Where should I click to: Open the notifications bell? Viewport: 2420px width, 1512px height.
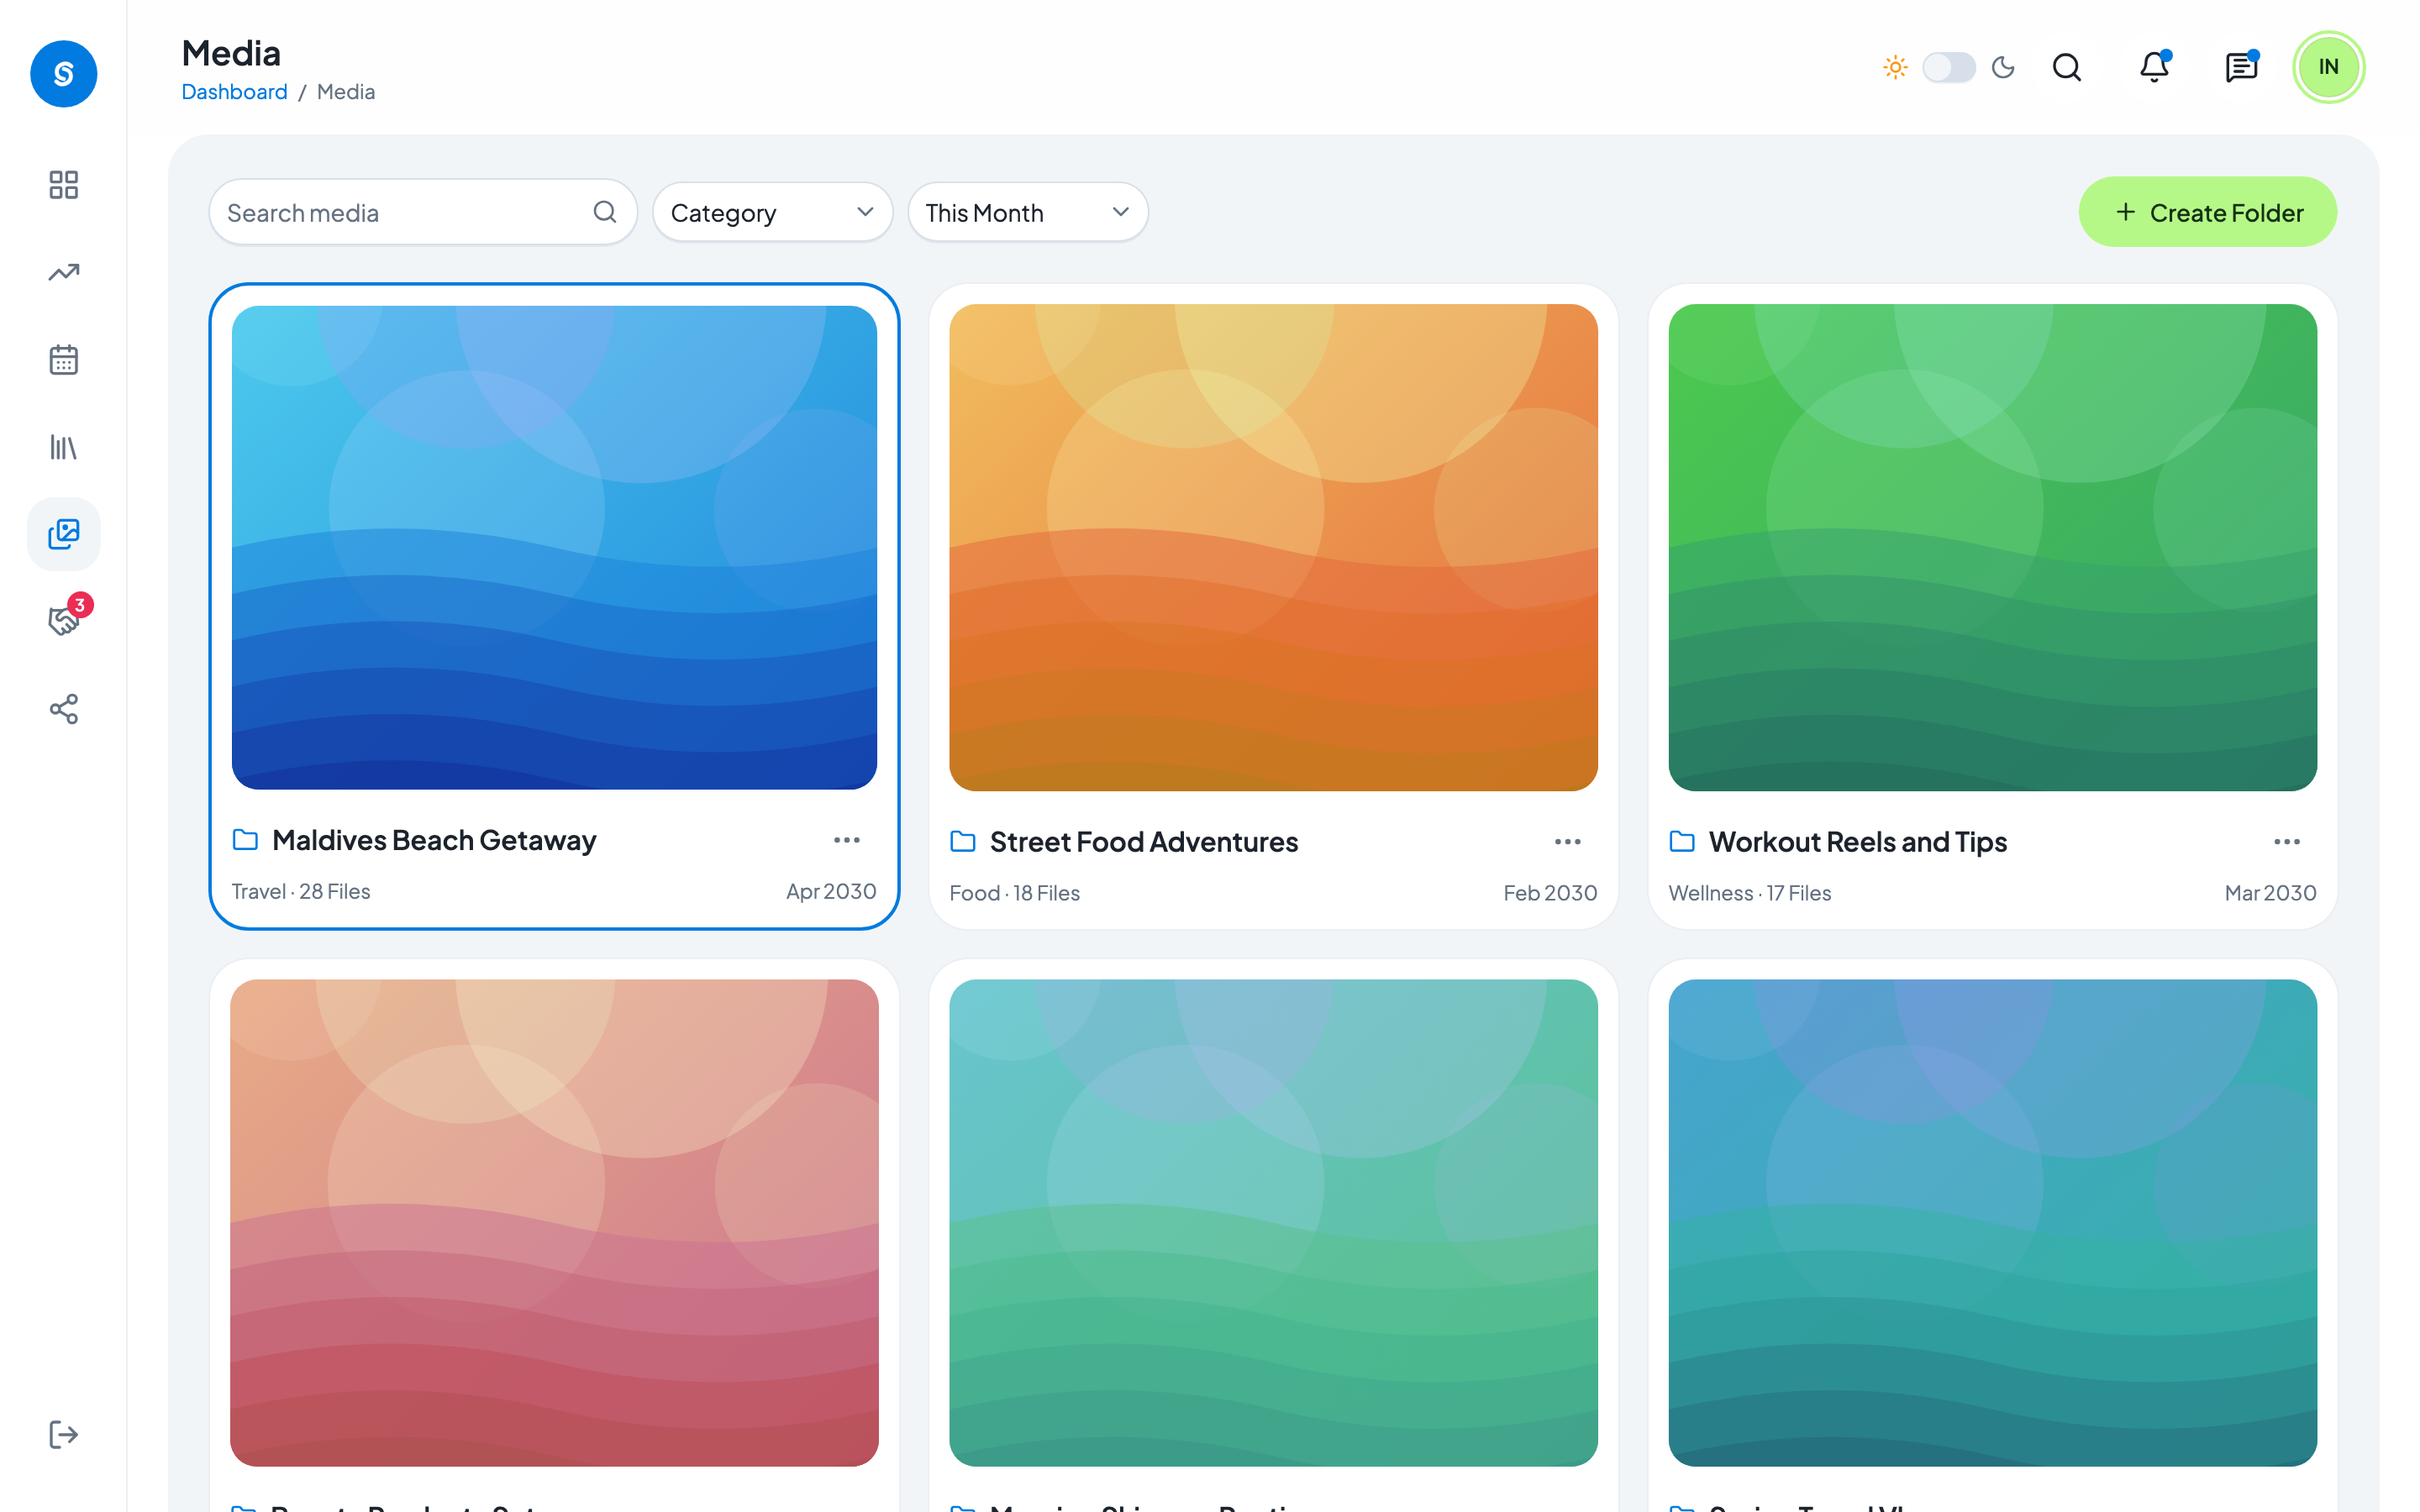tap(2154, 67)
